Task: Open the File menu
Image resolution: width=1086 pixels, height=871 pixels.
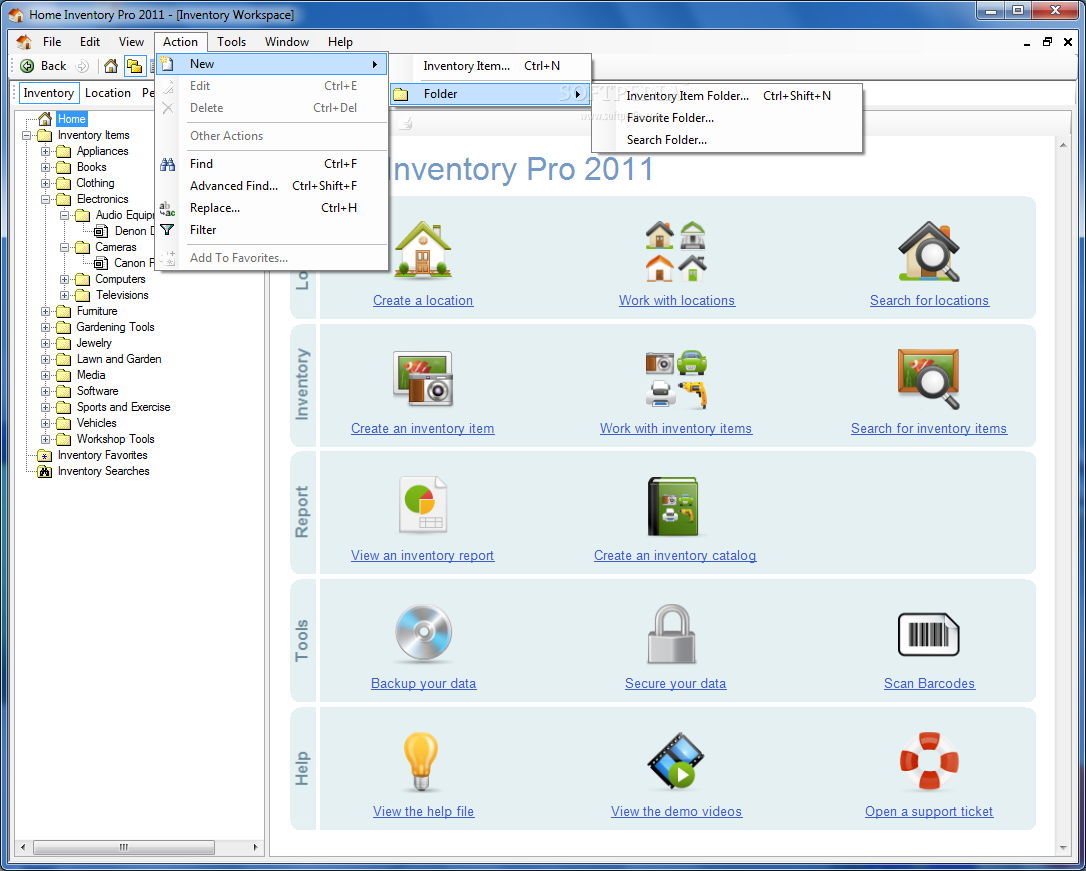Action: pos(52,42)
